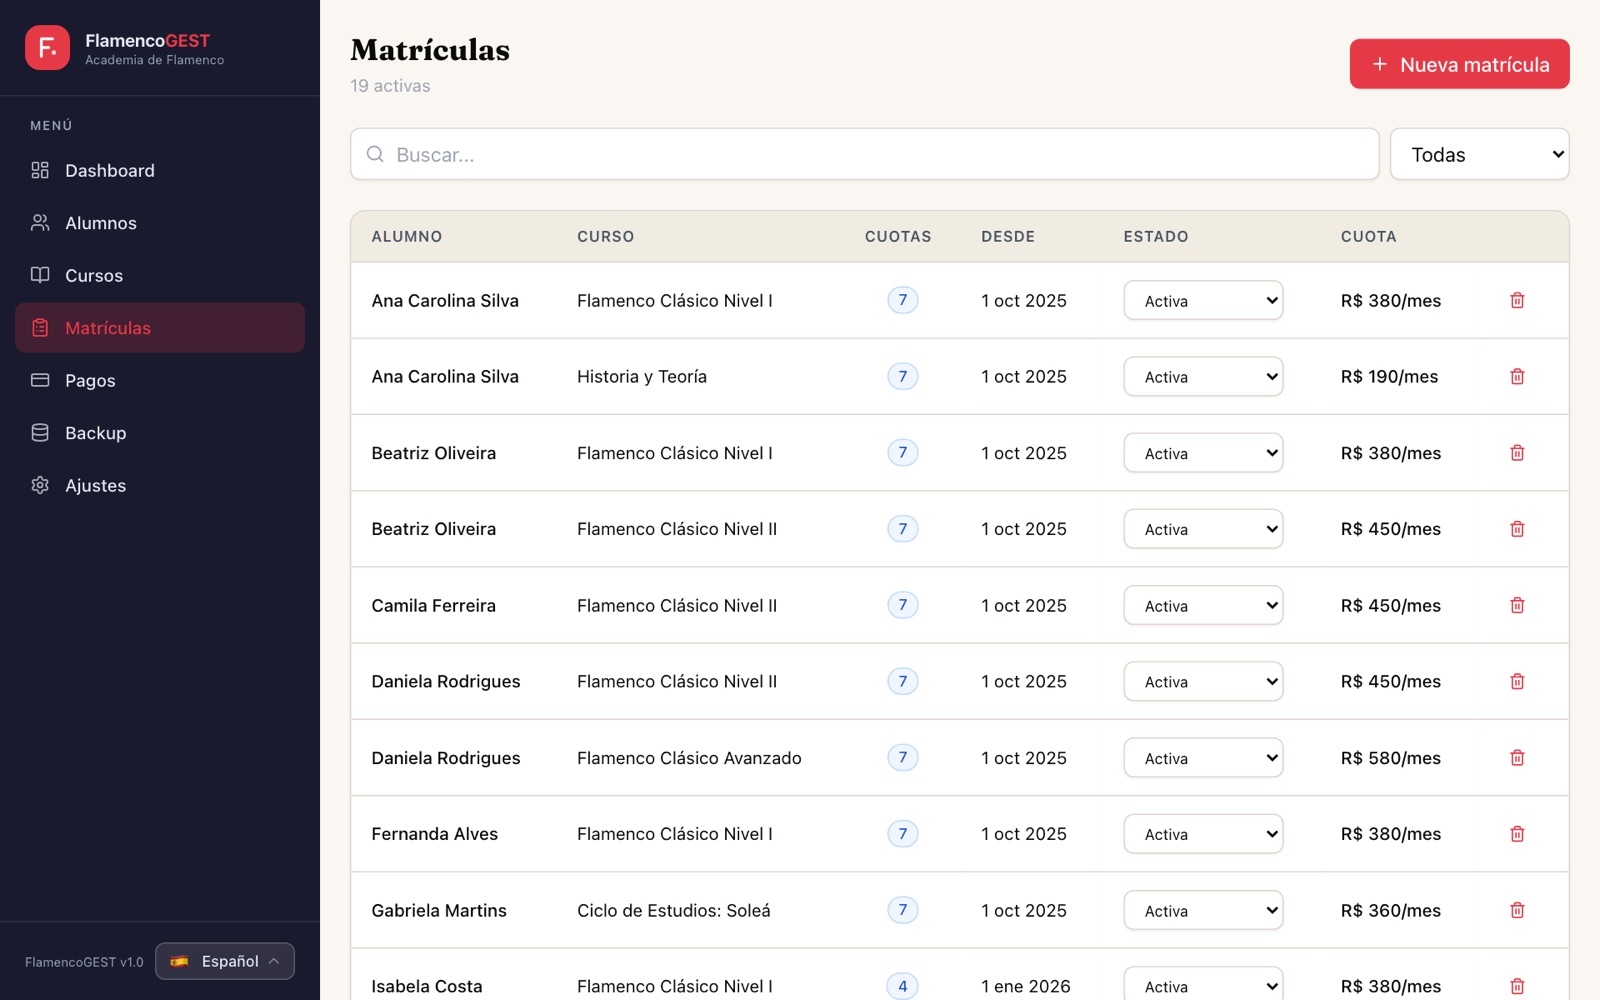Click cuotas badge 7 for Ana Carolina Silva's Historia y Teoría
Image resolution: width=1600 pixels, height=1000 pixels.
pyautogui.click(x=902, y=376)
